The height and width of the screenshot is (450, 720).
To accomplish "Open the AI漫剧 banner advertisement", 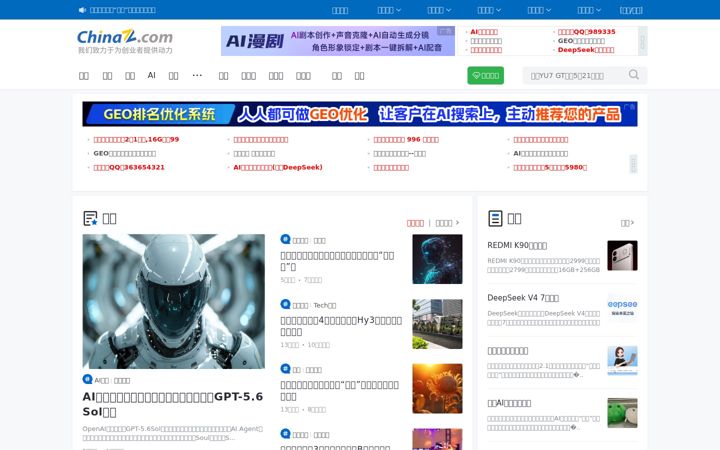I will pyautogui.click(x=338, y=41).
